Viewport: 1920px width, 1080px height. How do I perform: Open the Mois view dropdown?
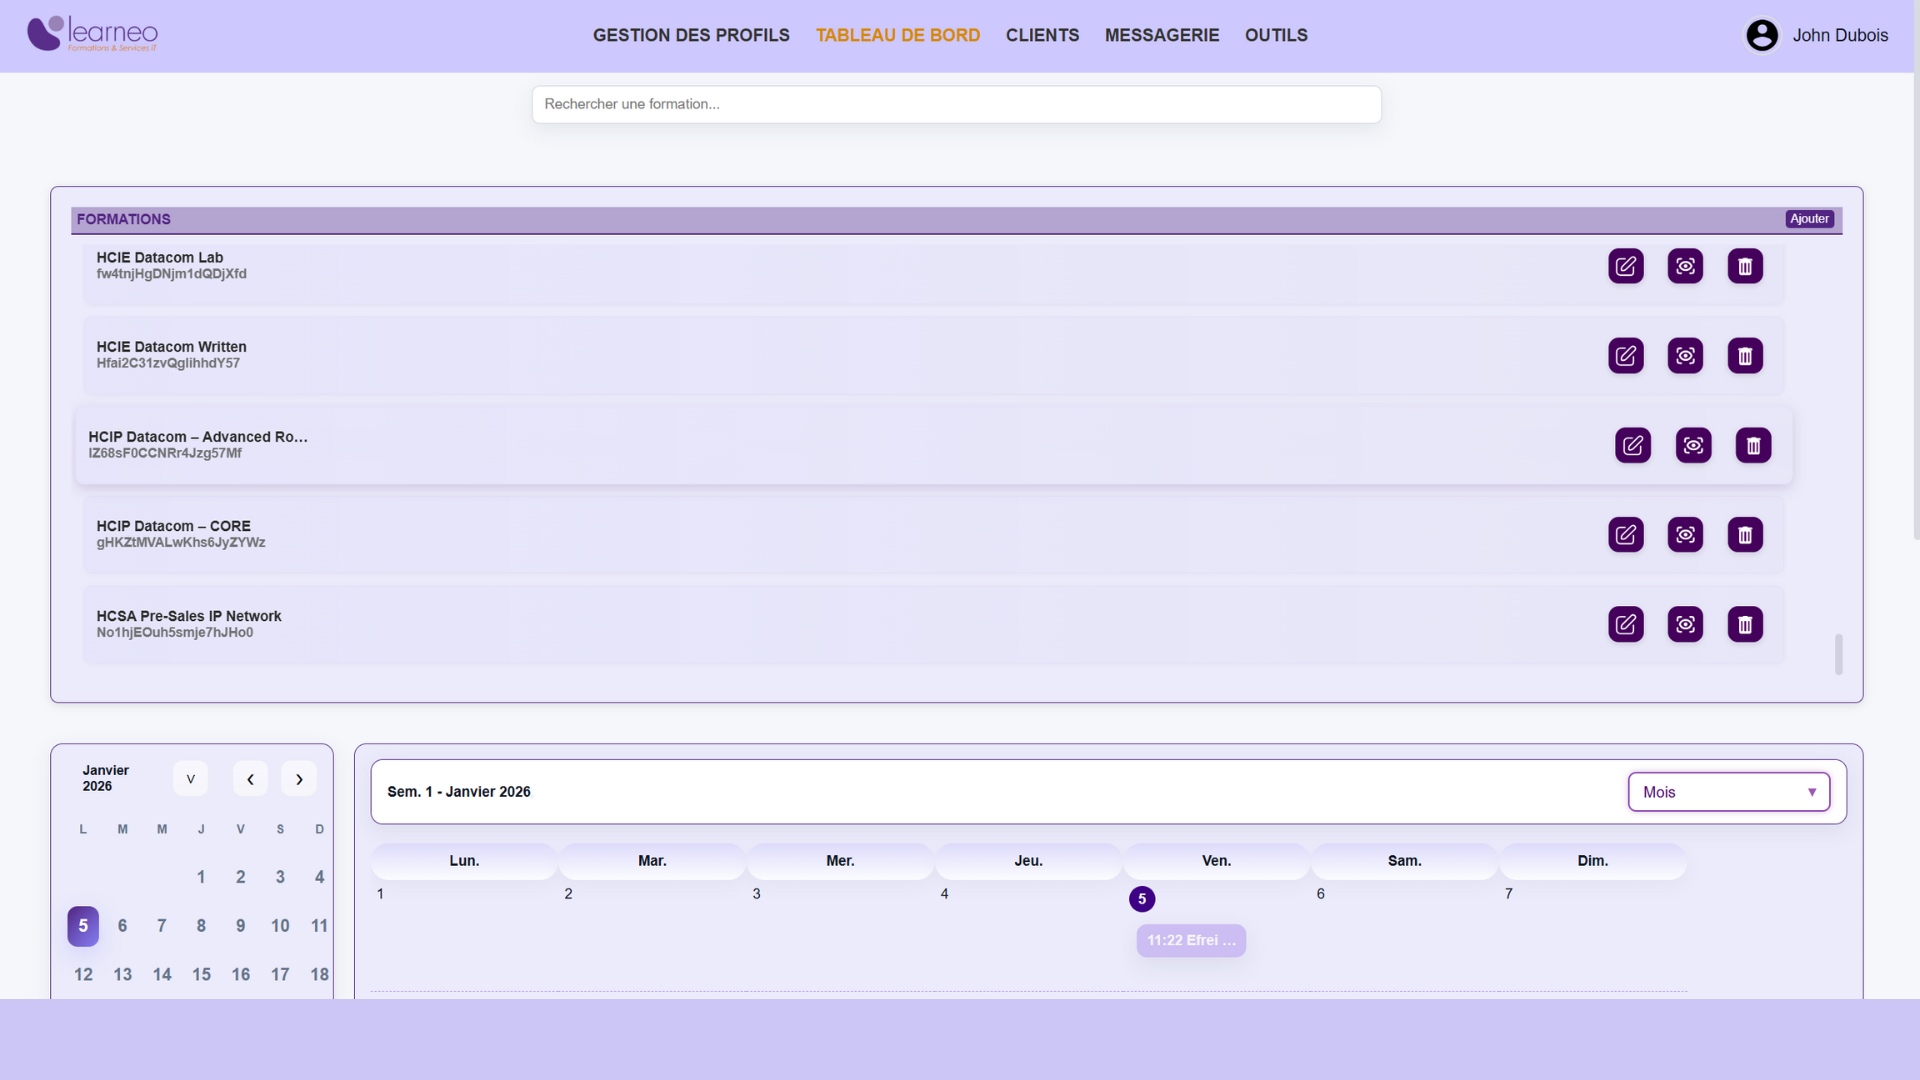coord(1728,792)
